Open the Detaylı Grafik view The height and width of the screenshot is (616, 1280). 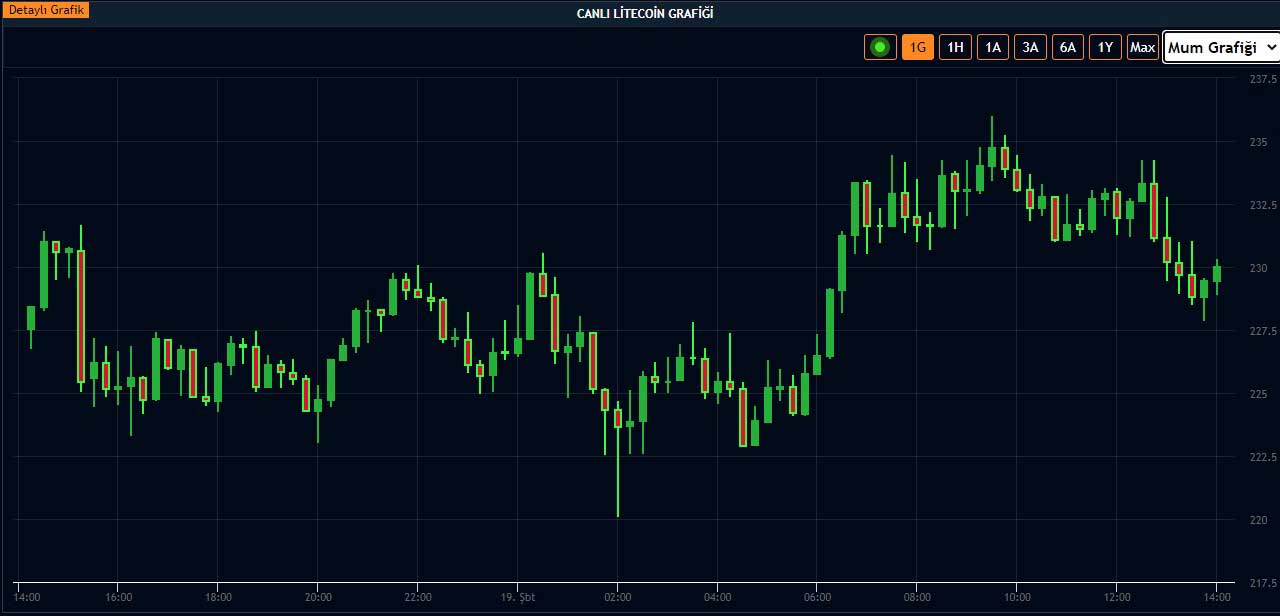point(47,10)
